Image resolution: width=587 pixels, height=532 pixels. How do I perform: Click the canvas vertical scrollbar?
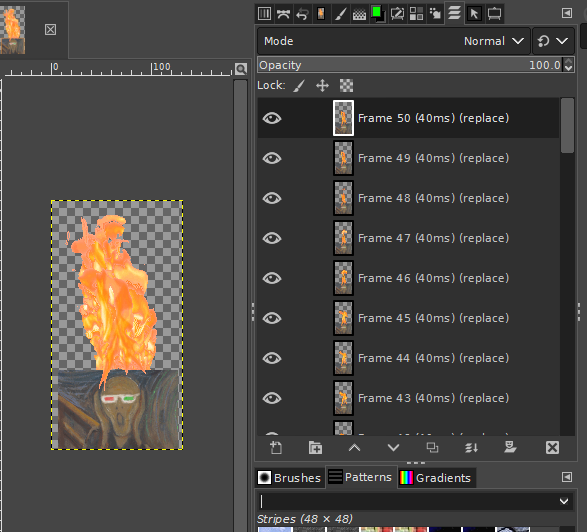pos(240,305)
